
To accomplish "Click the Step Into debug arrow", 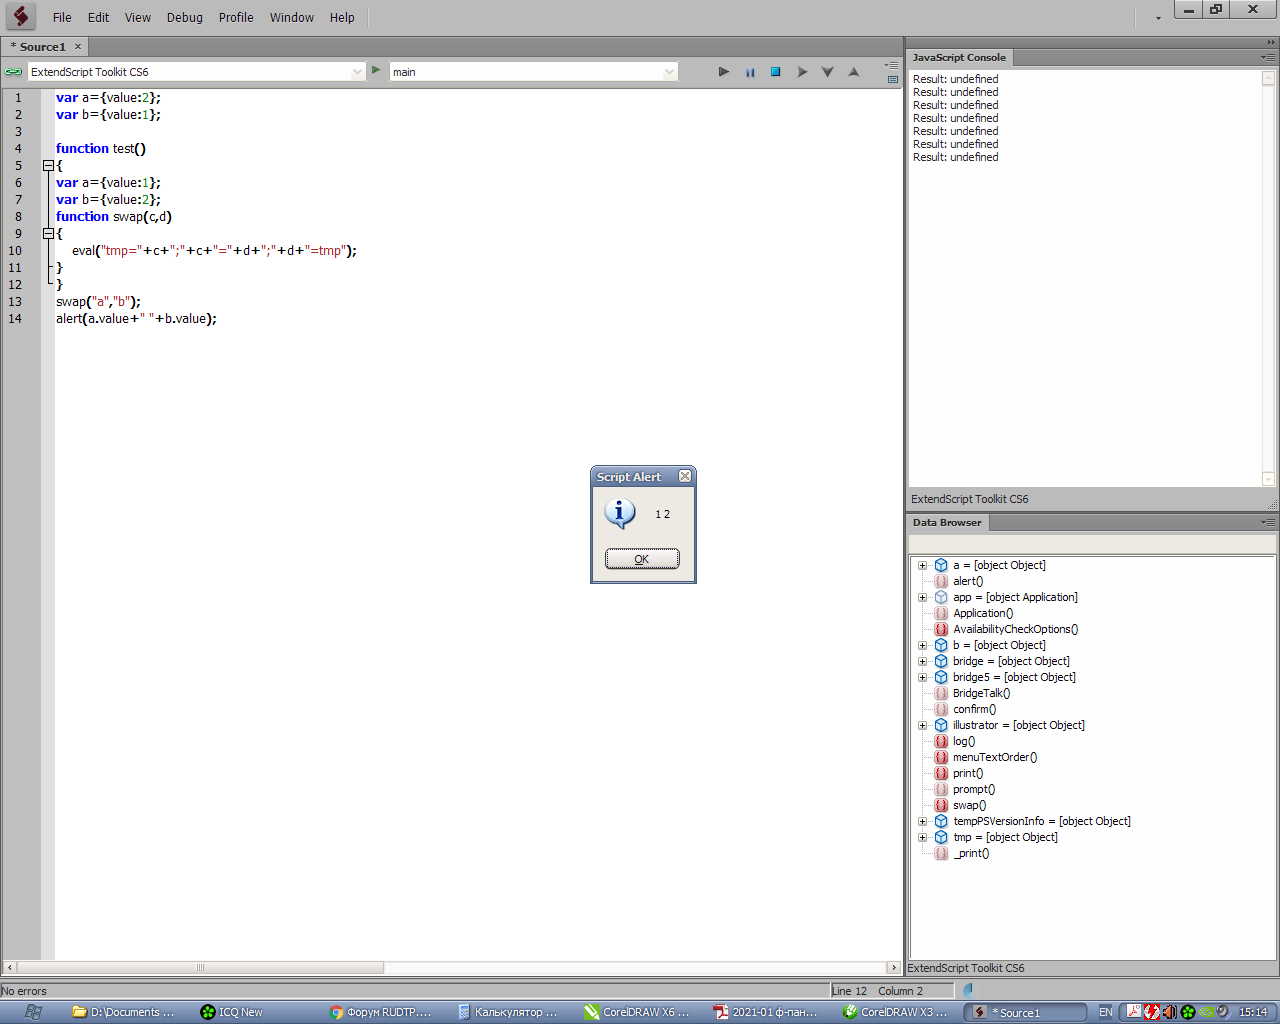I will pyautogui.click(x=828, y=72).
